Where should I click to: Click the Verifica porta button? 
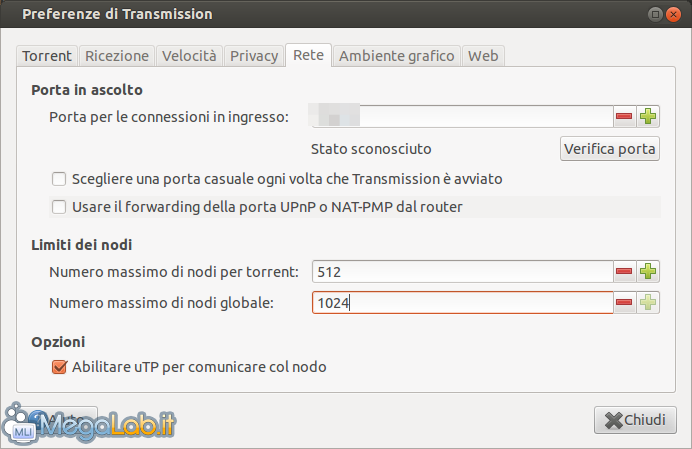click(609, 149)
